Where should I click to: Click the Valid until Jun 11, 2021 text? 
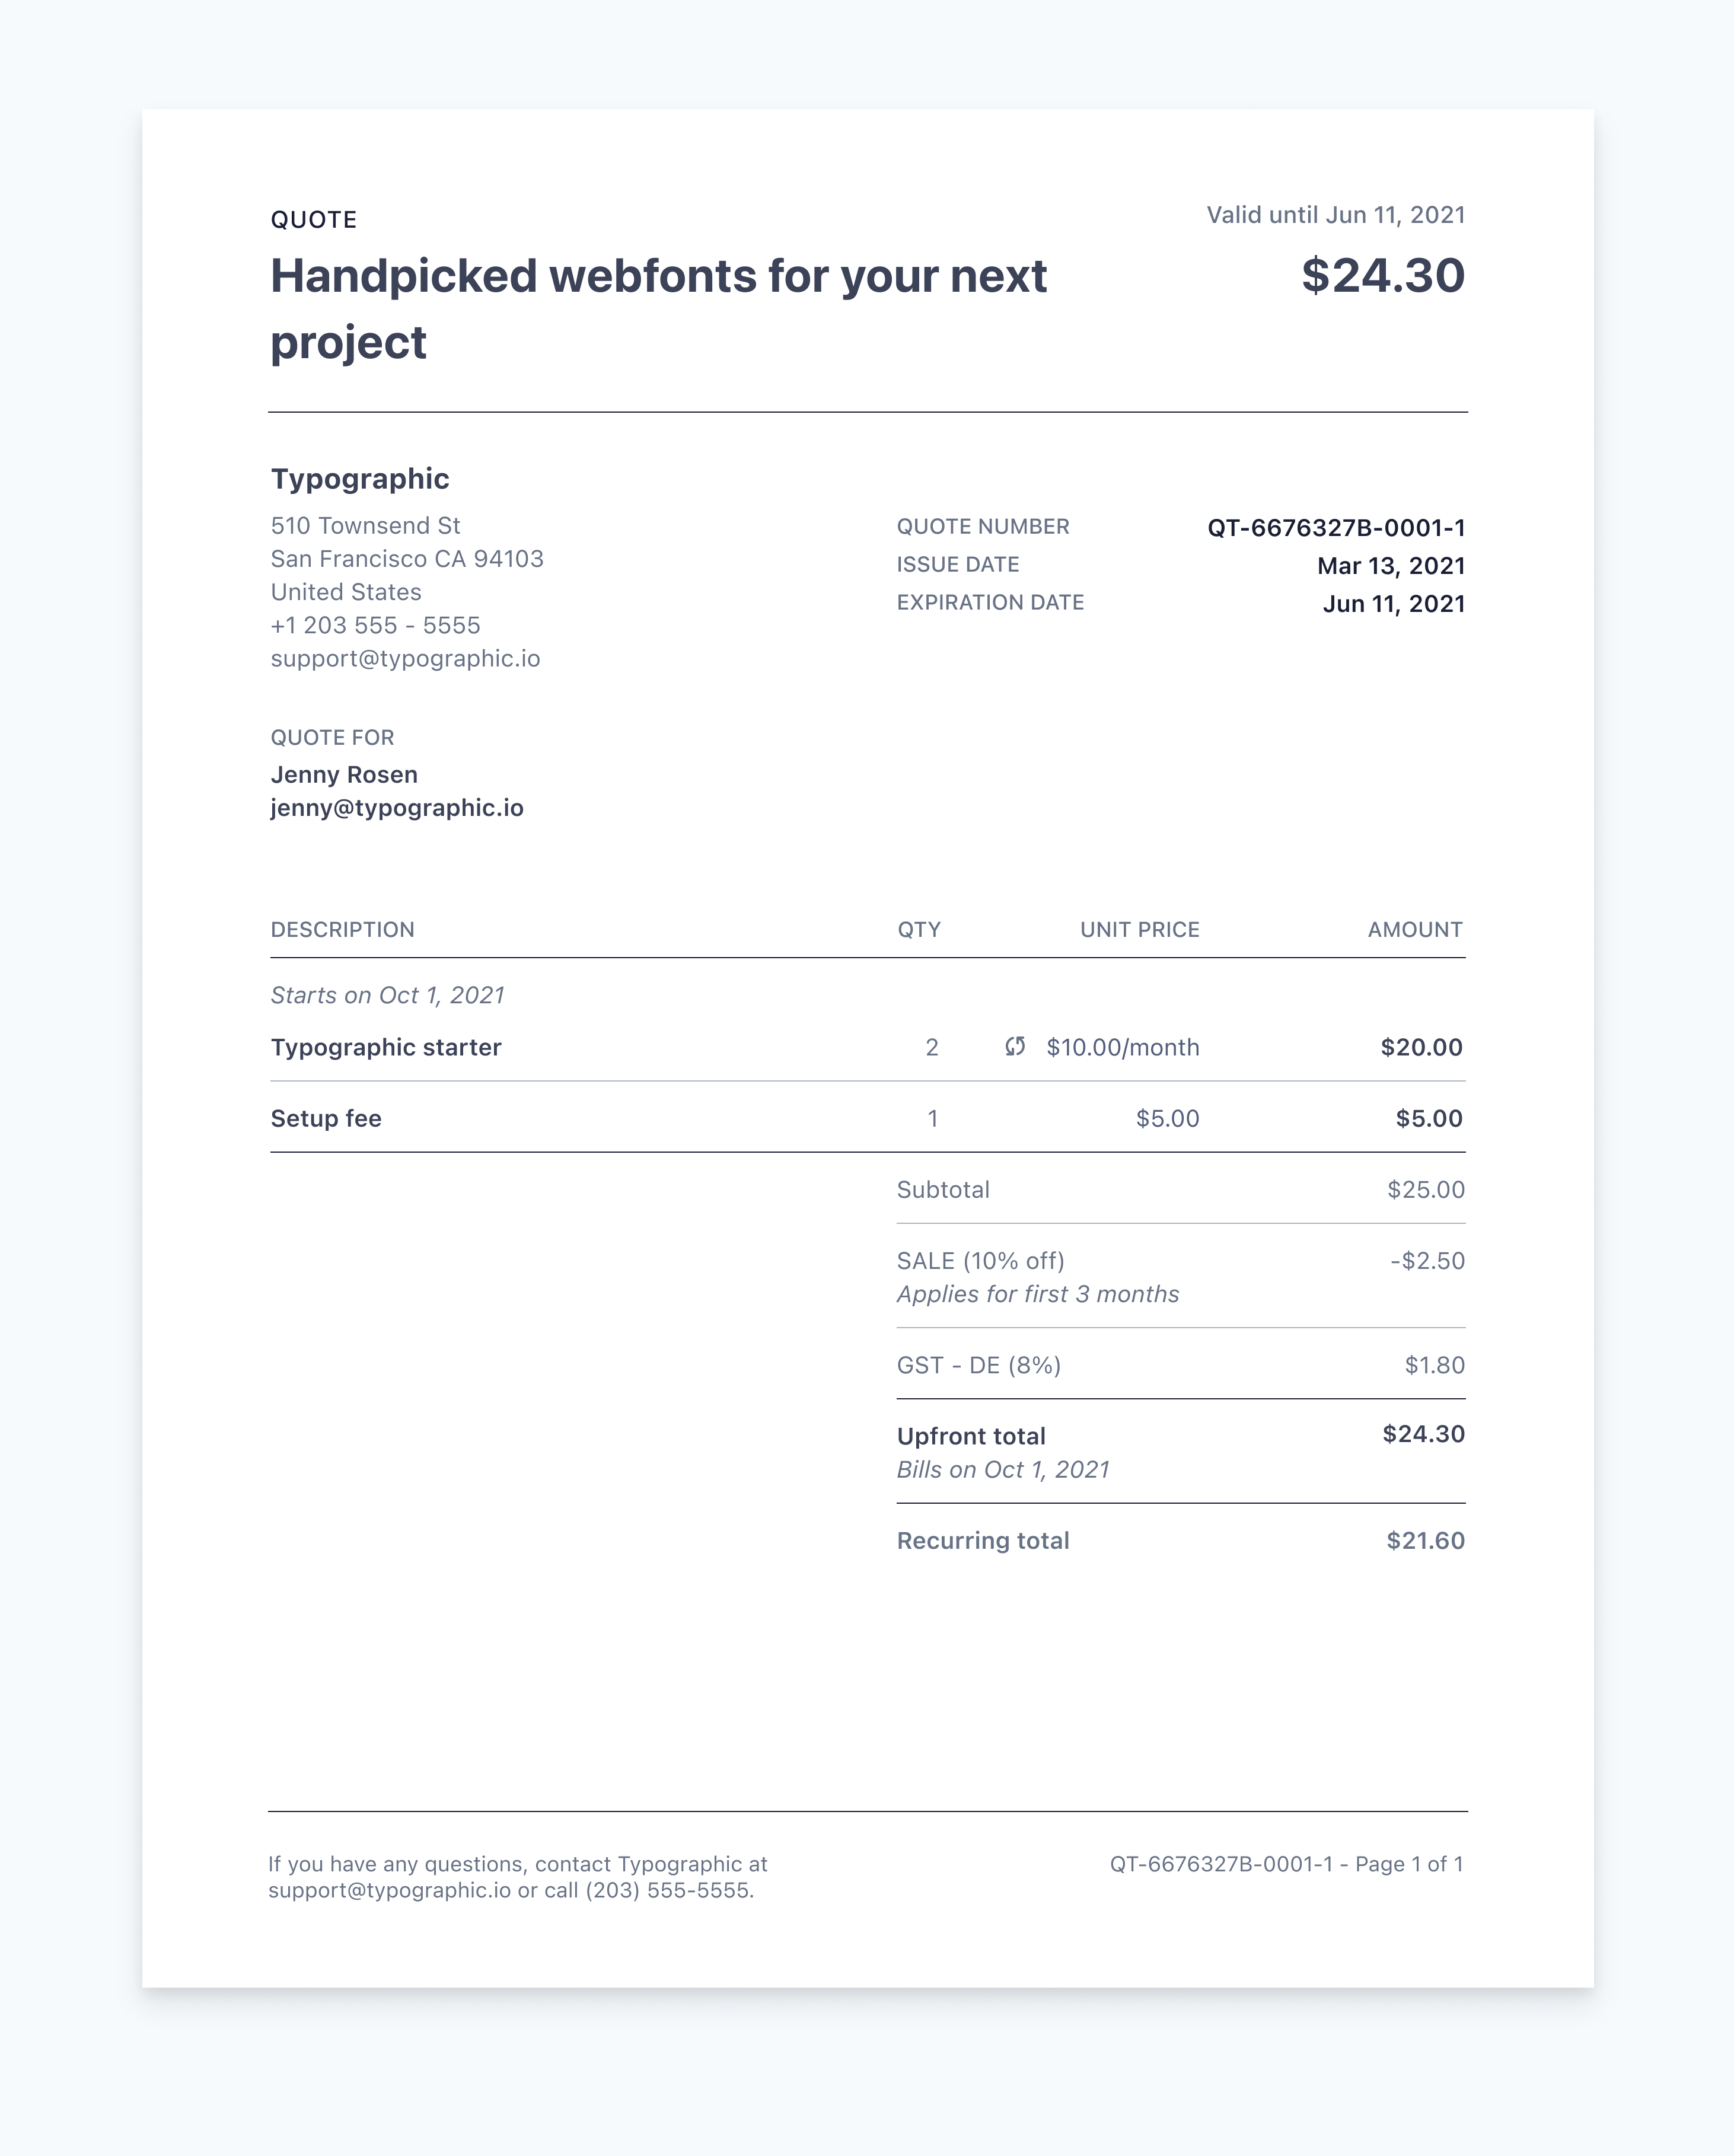coord(1336,215)
